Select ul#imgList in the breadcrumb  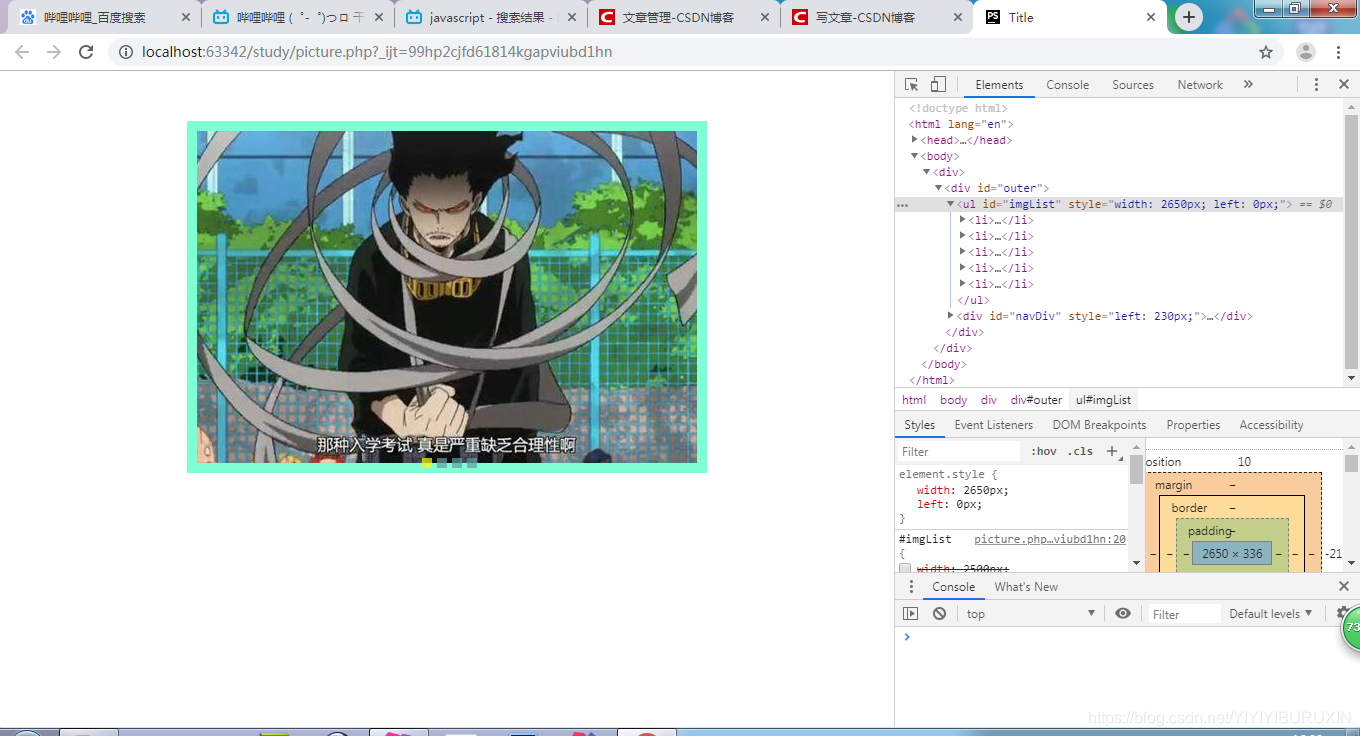pyautogui.click(x=1103, y=400)
